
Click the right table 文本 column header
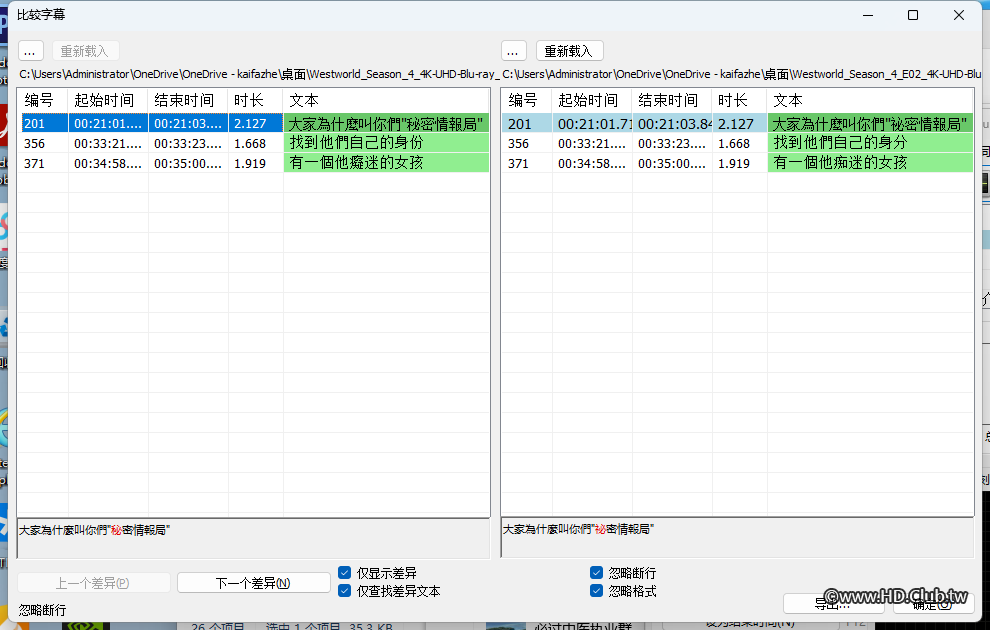tap(870, 100)
